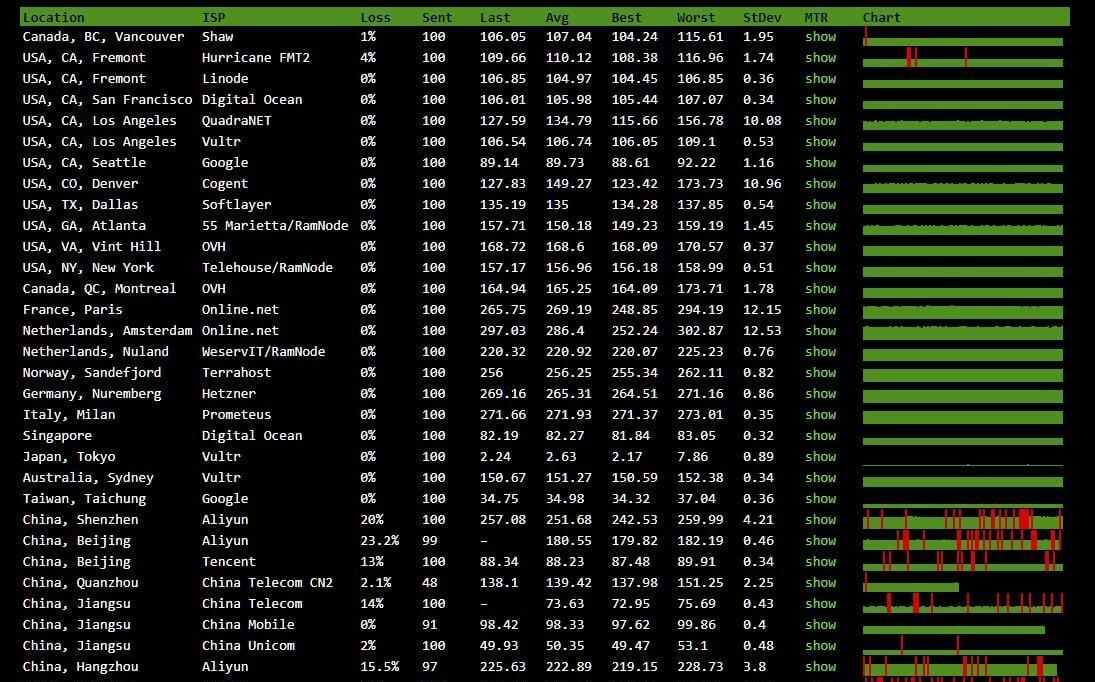Select the text 'Germany, Nuremberg'
This screenshot has height=682, width=1095.
91,393
